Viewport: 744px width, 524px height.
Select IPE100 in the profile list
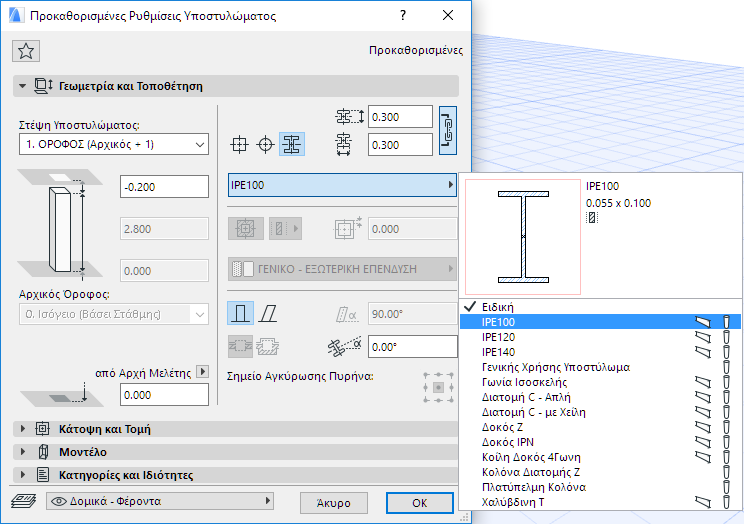pos(600,322)
